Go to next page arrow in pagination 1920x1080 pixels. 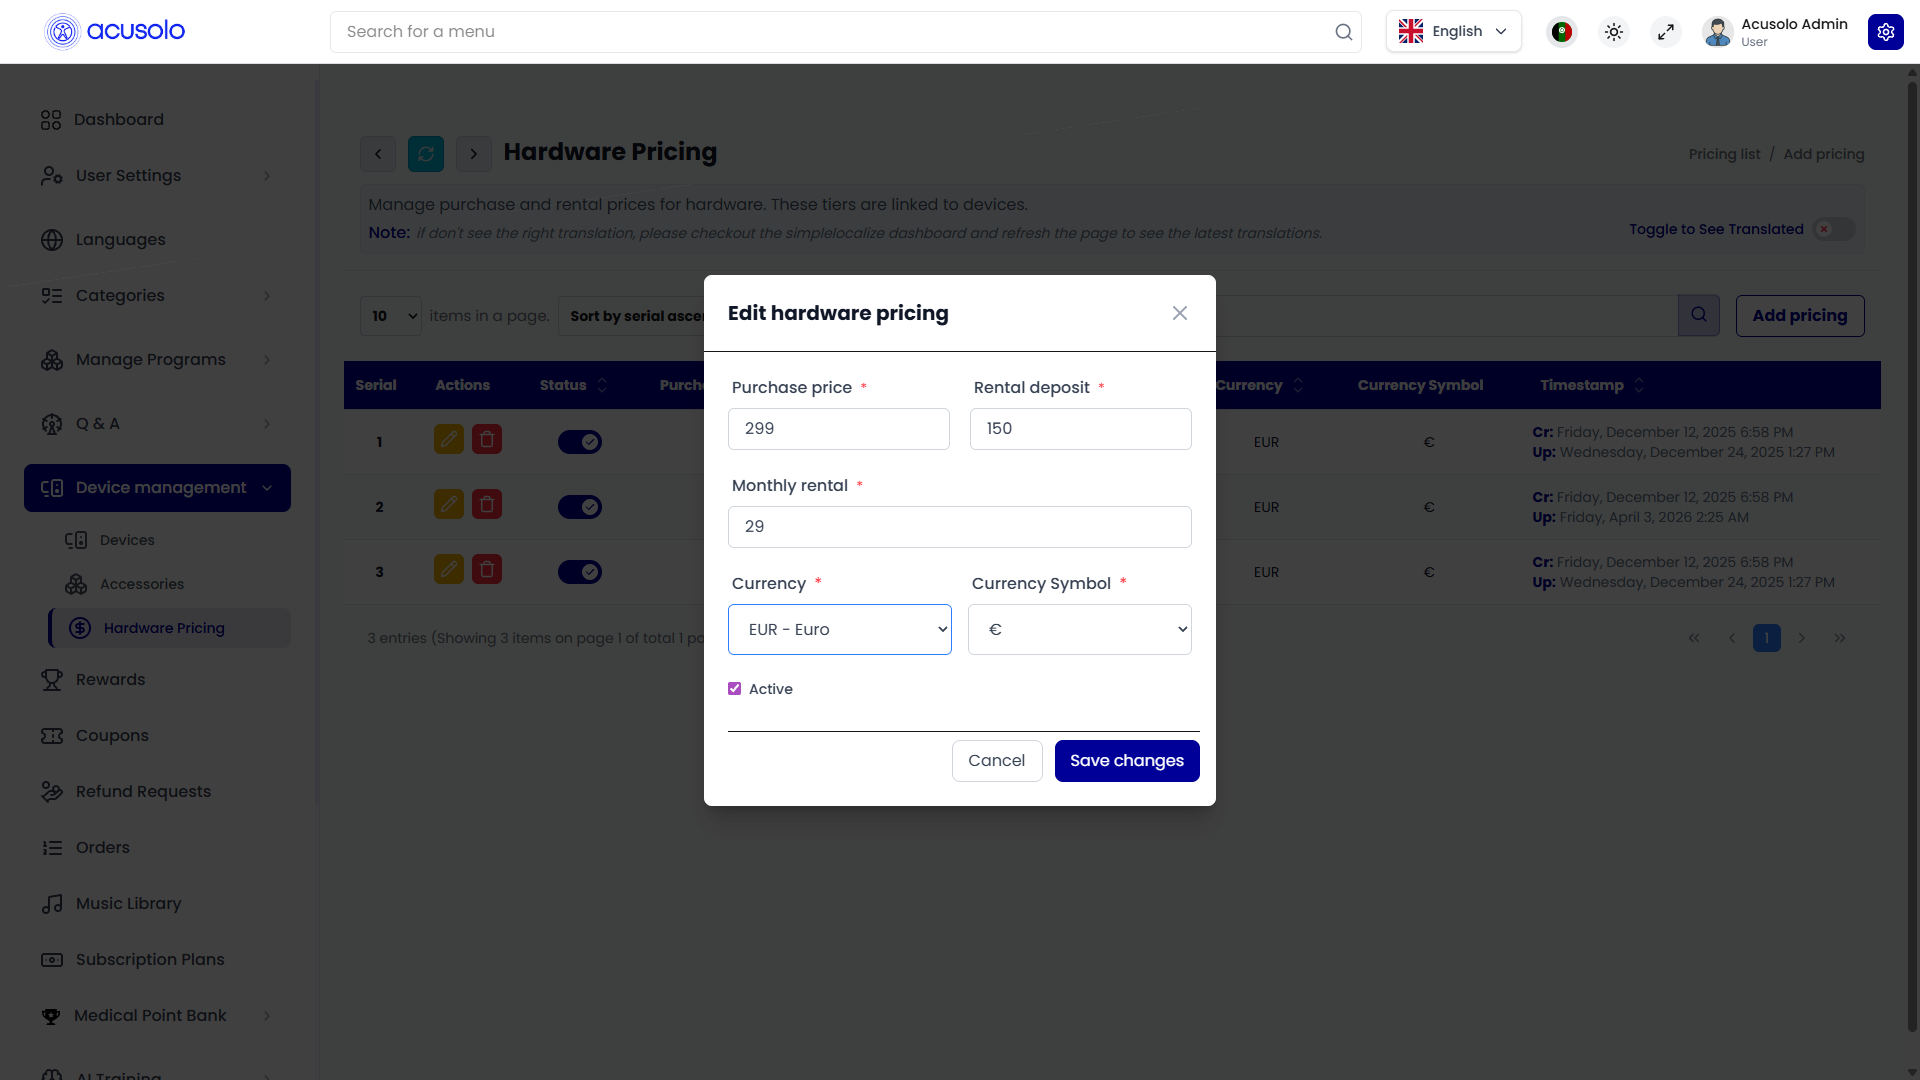pyautogui.click(x=1802, y=638)
